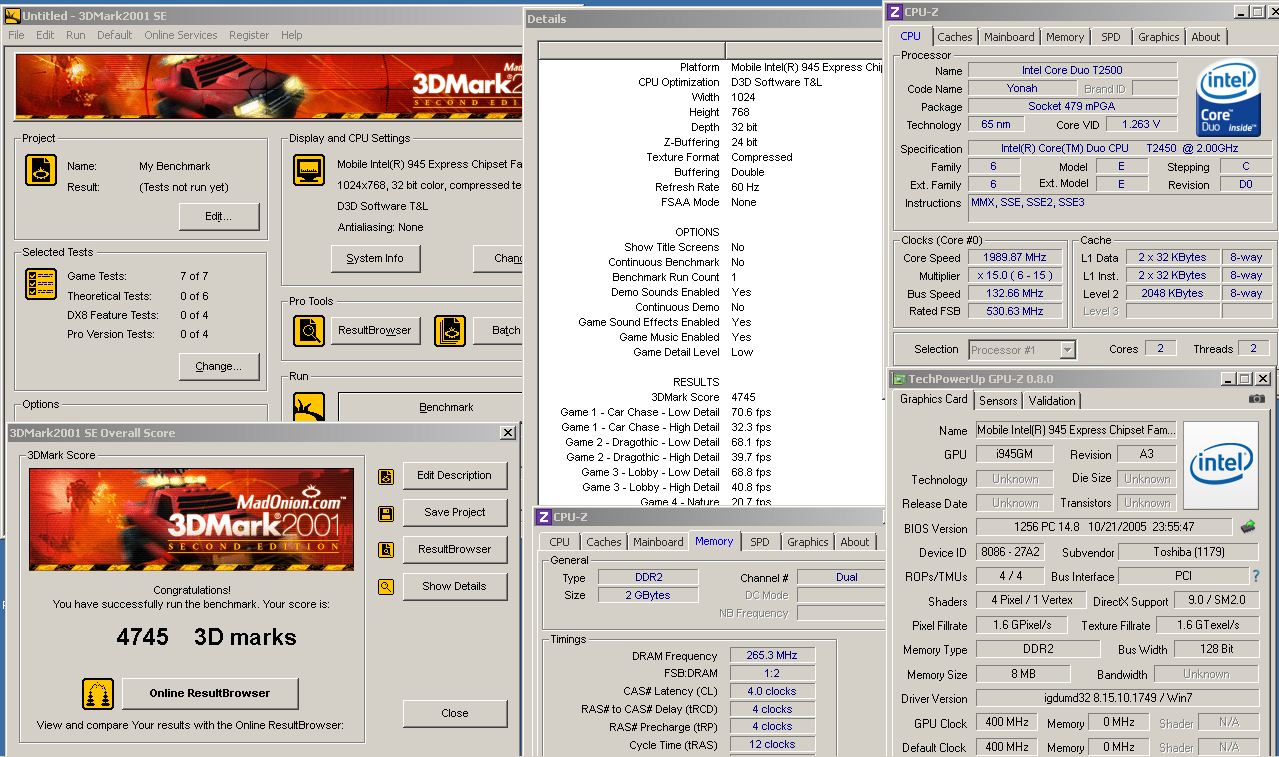Click the Online ResultBrowser button
The image size is (1279, 757).
210,693
